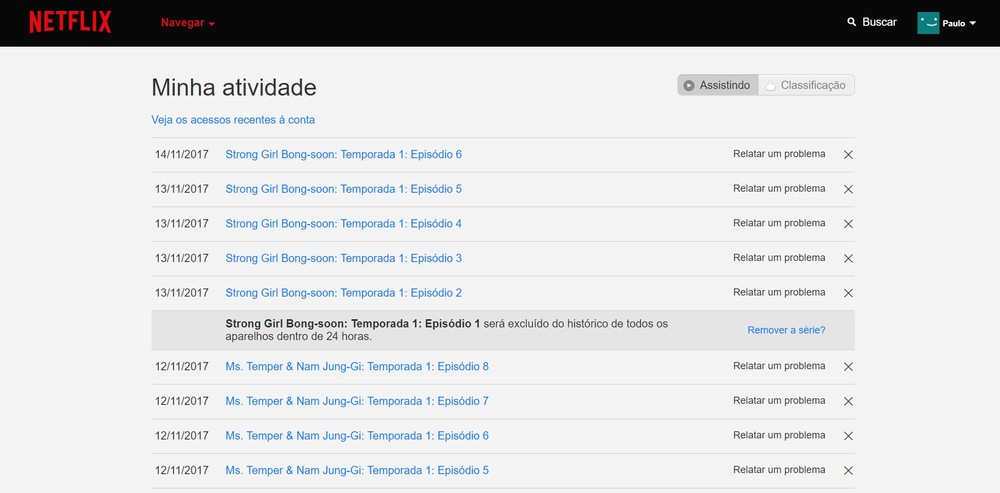Image resolution: width=1000 pixels, height=493 pixels.
Task: Open Strong Girl Bong-soon Episódio 6 link
Action: coord(343,154)
